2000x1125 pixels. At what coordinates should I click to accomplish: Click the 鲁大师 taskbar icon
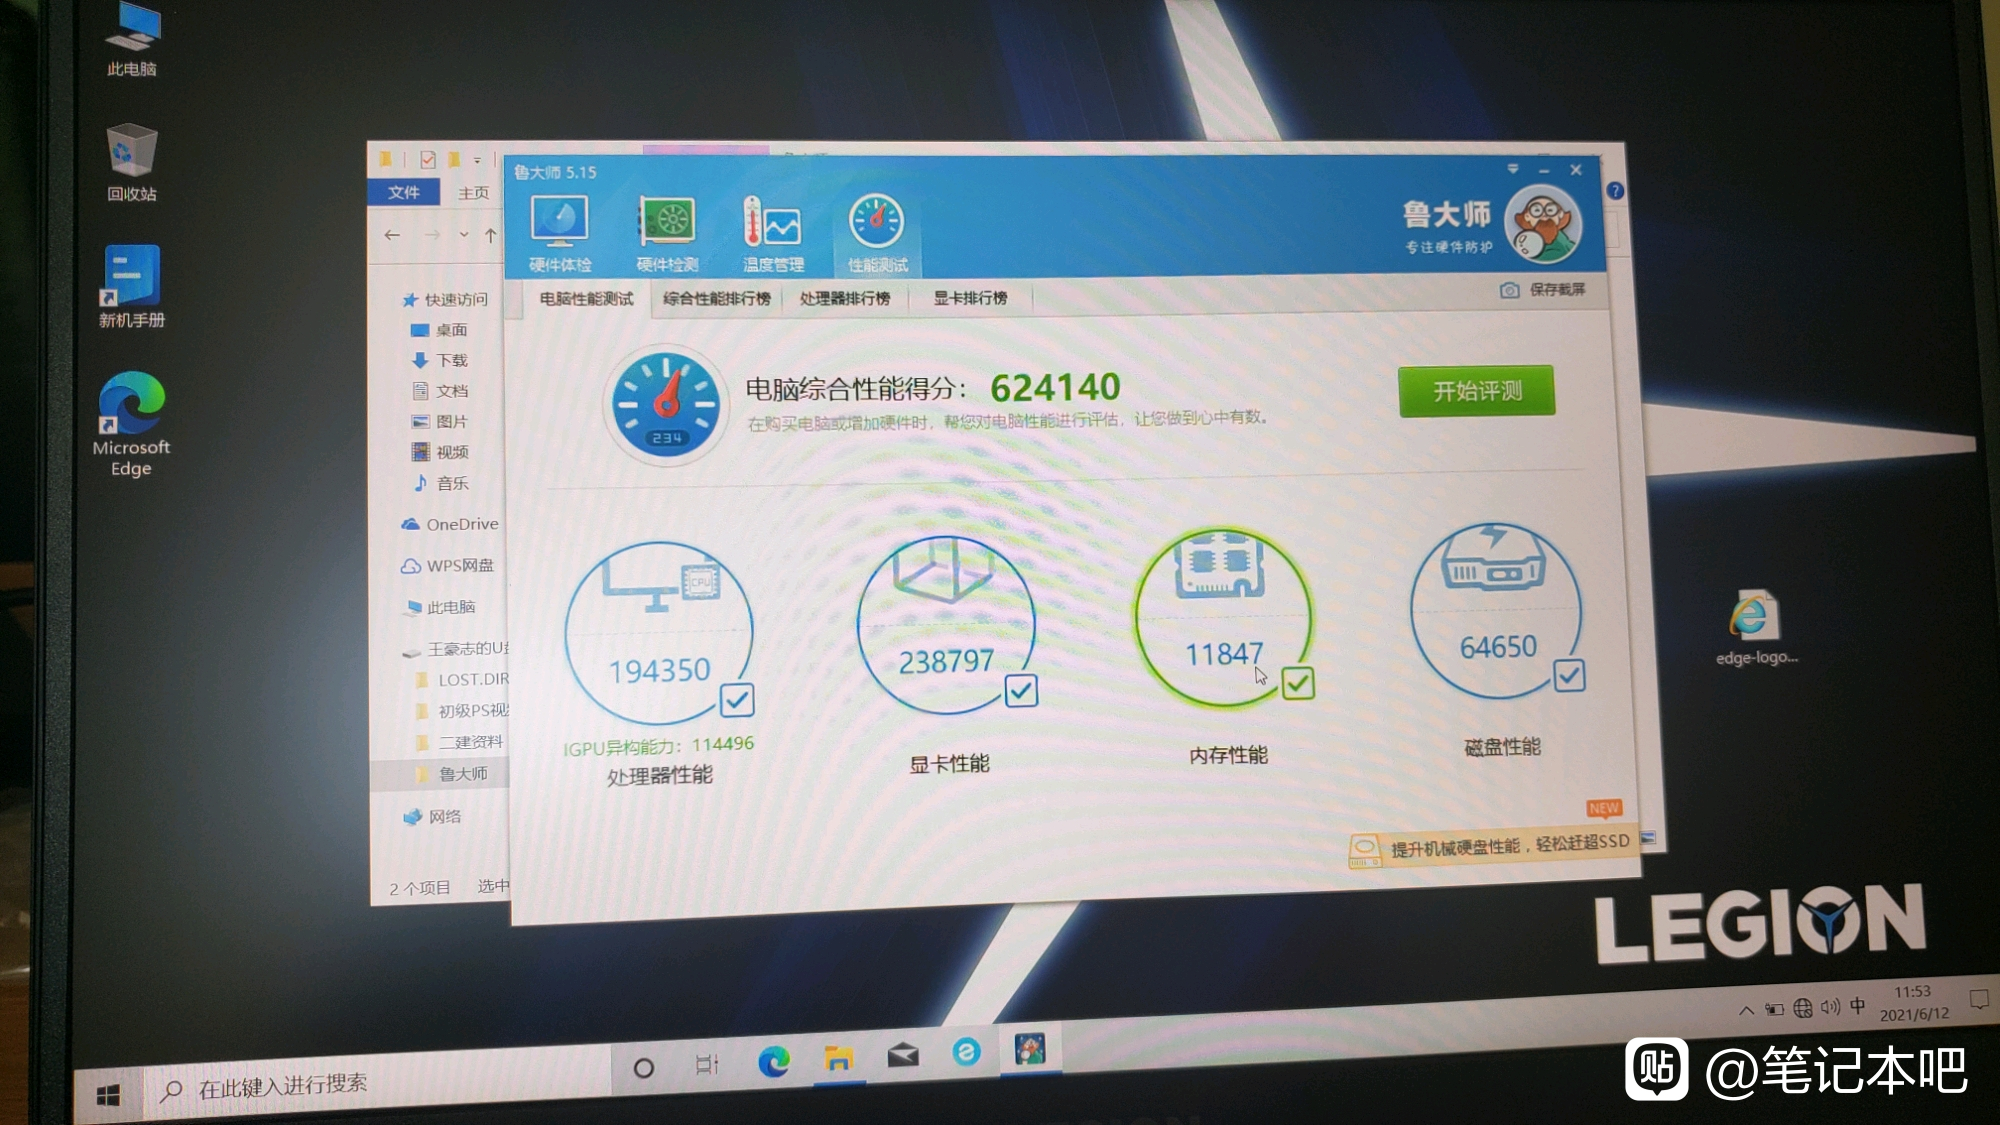click(x=1030, y=1050)
